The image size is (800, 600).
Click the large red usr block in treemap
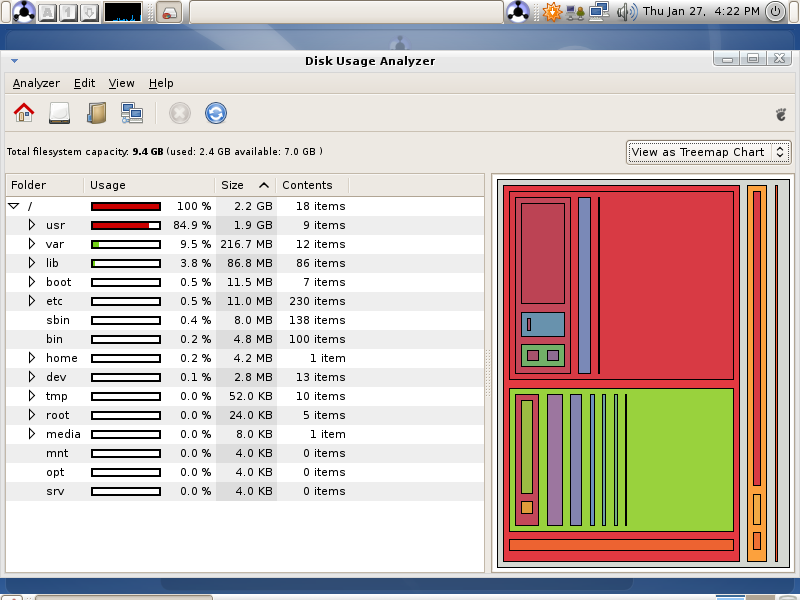(x=668, y=286)
